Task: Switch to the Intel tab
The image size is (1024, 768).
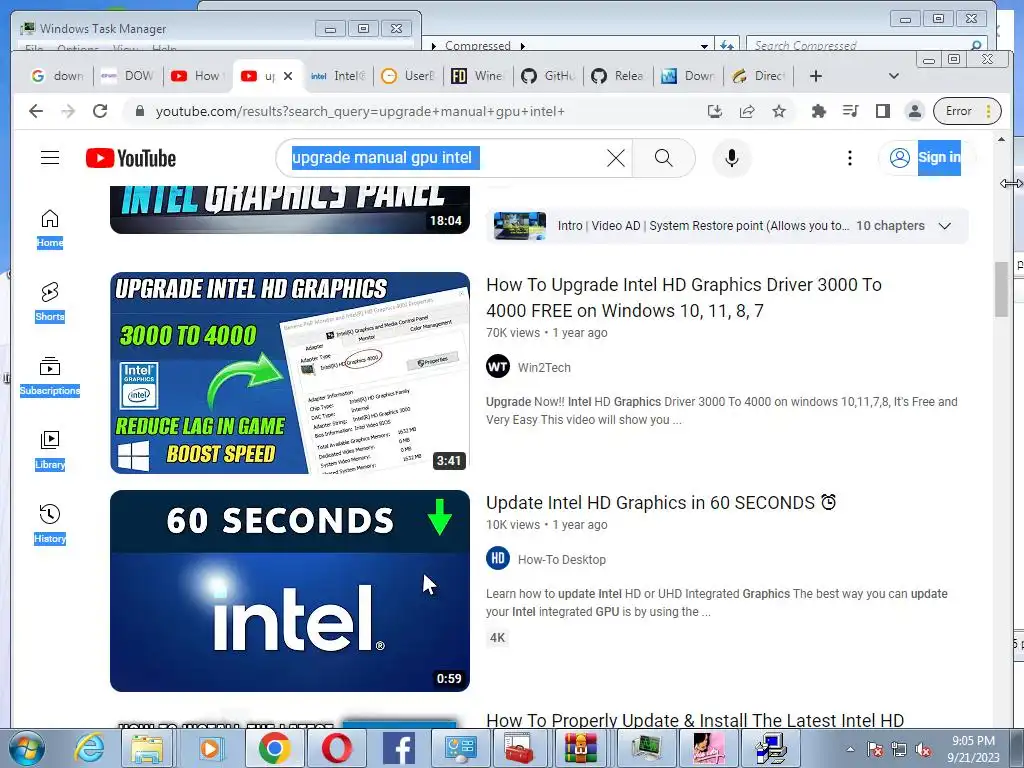Action: pos(338,76)
